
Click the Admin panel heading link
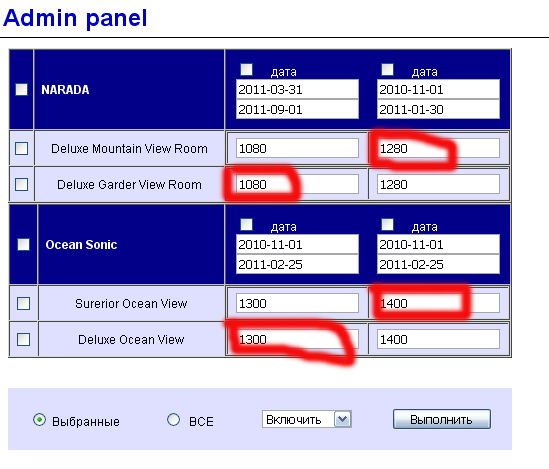[75, 18]
